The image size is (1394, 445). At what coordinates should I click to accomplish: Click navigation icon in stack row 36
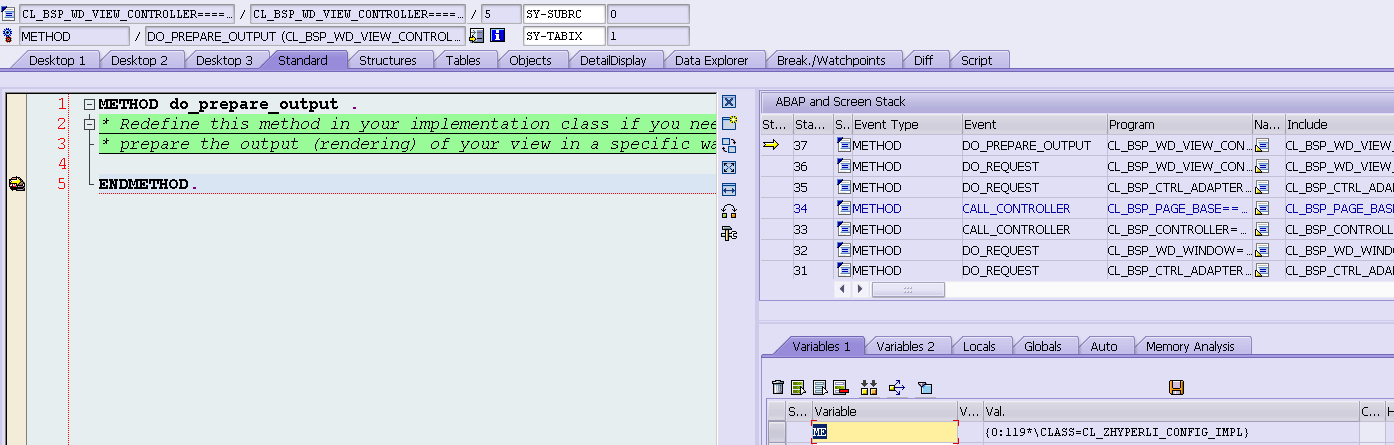[1262, 166]
